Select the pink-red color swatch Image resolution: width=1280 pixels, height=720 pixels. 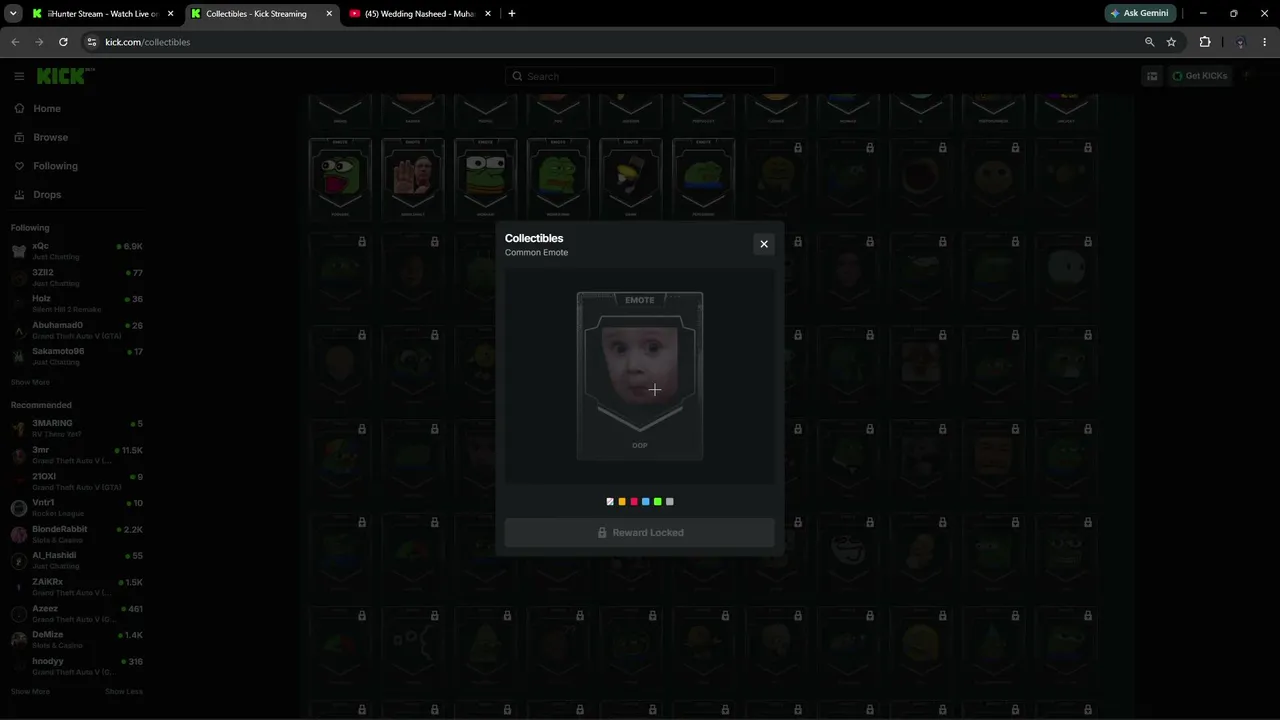pyautogui.click(x=634, y=502)
